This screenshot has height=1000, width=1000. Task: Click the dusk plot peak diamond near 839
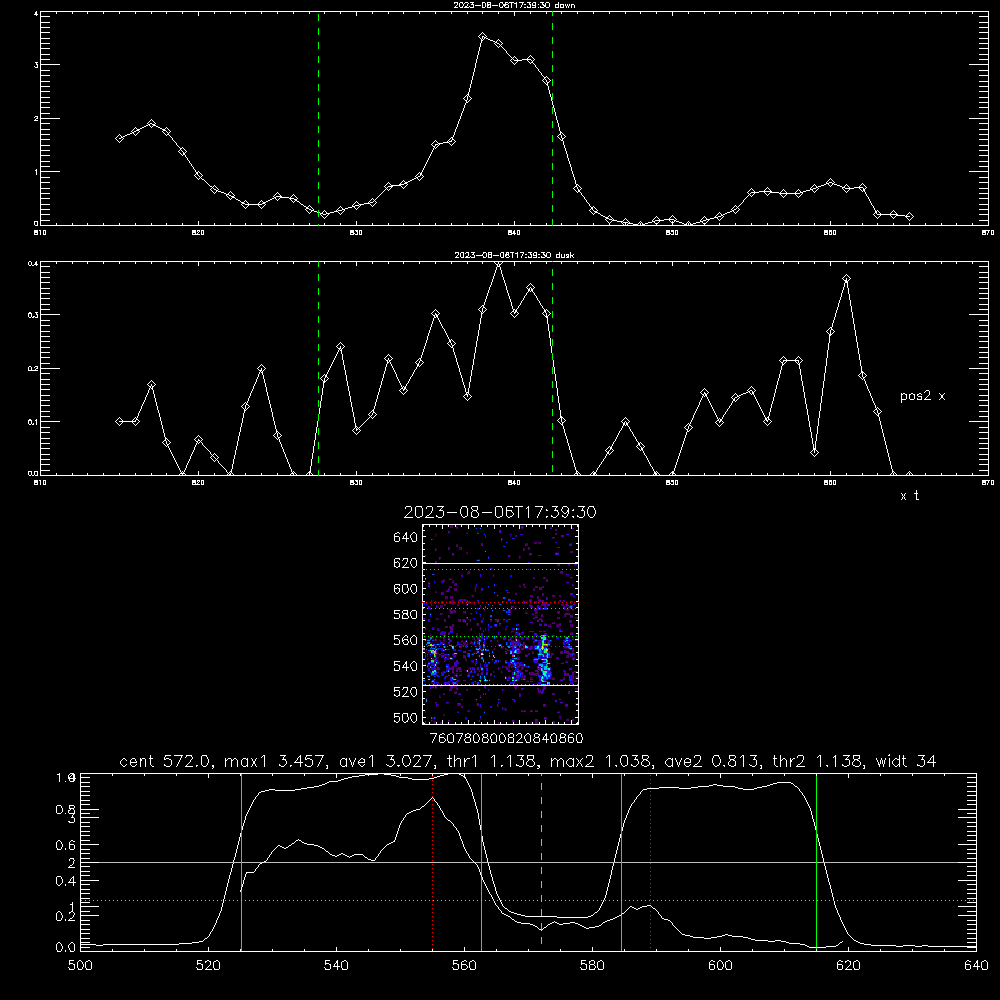point(499,264)
